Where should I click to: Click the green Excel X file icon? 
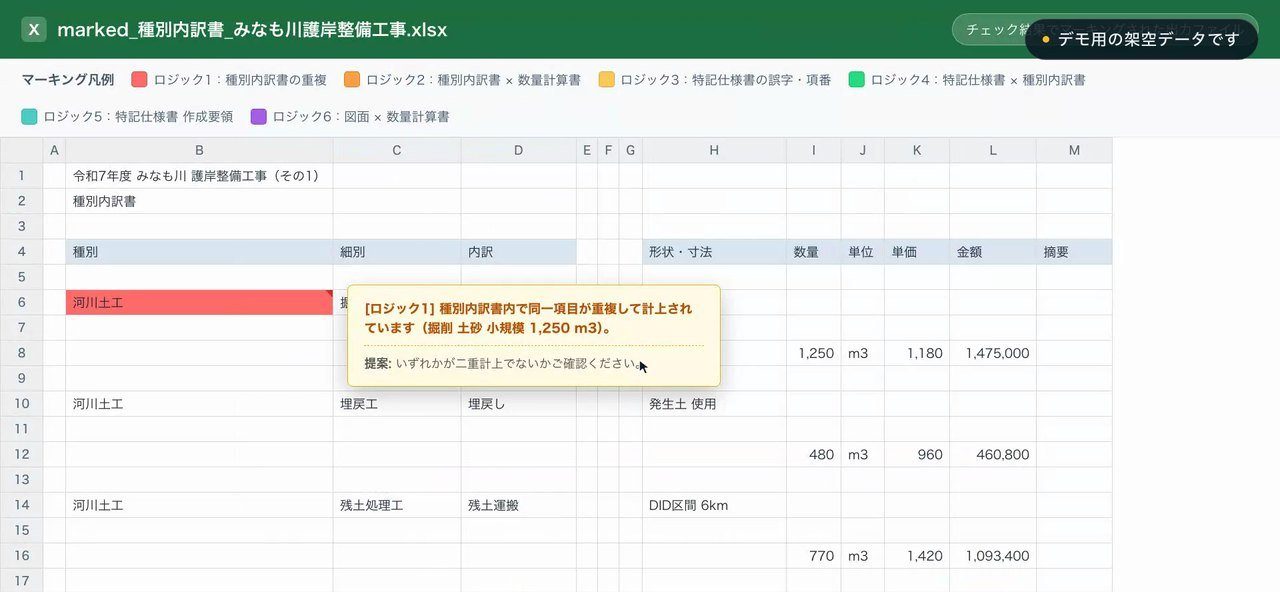tap(34, 30)
